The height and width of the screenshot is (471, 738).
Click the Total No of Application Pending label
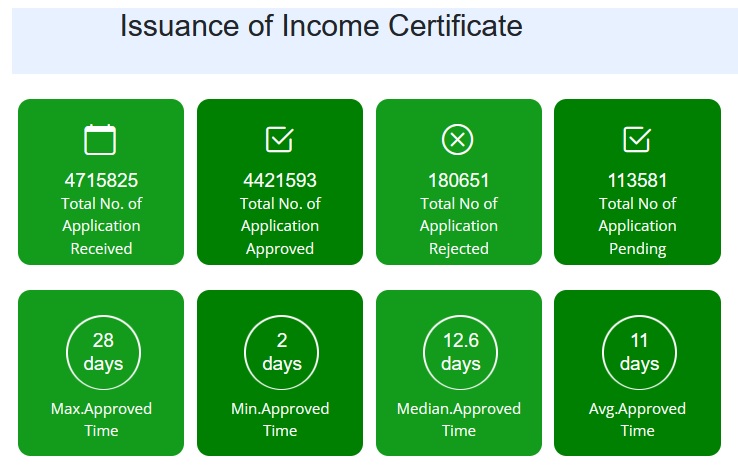[637, 226]
